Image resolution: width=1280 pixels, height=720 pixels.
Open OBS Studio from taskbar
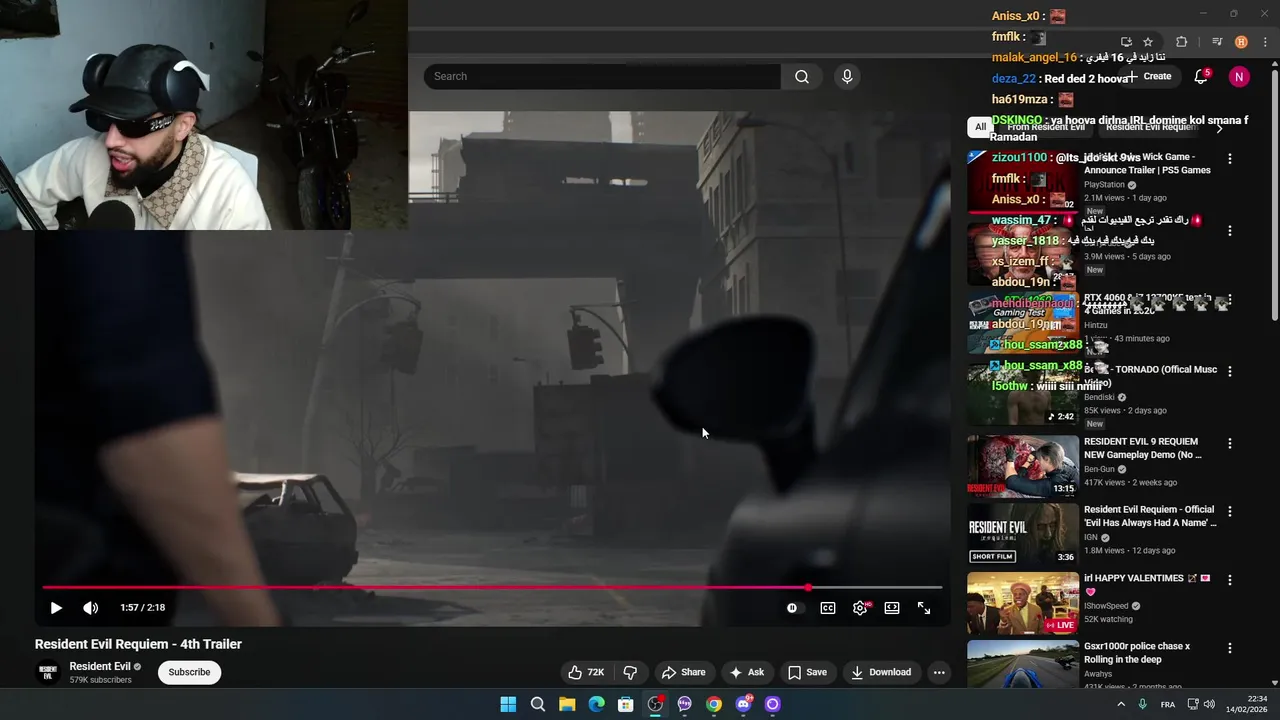655,704
